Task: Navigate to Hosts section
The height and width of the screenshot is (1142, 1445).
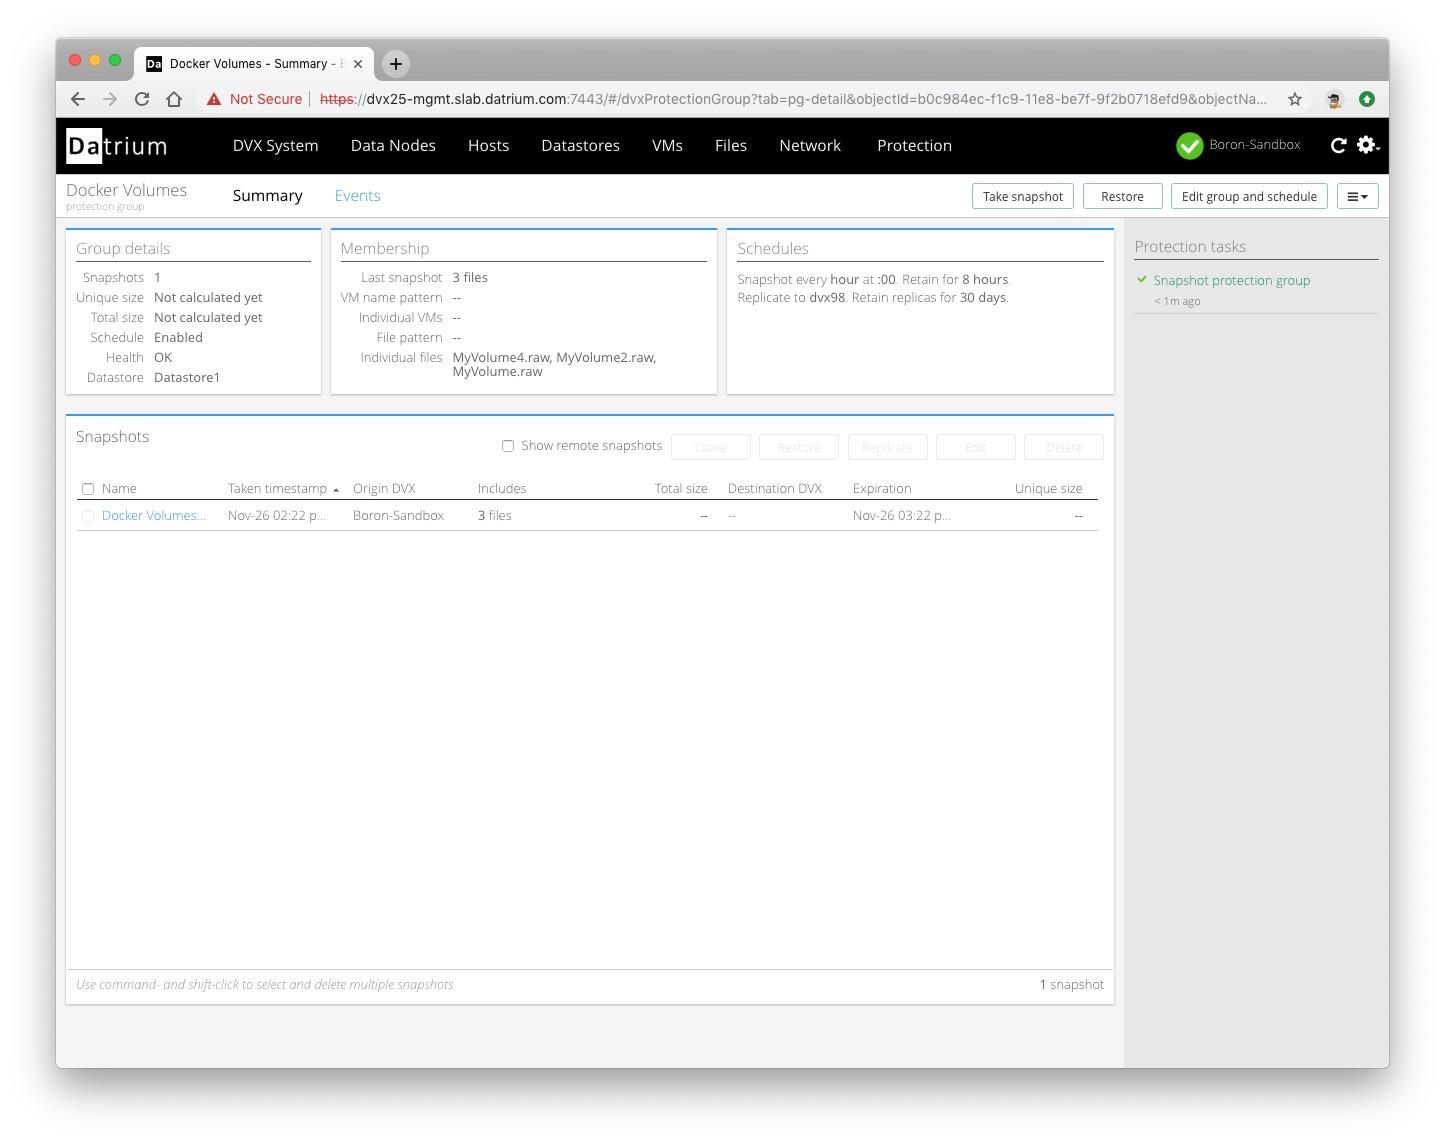Action: tap(488, 146)
